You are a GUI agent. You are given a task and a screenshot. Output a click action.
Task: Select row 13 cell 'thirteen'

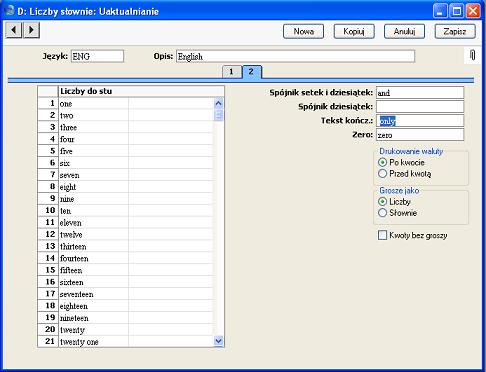click(x=93, y=246)
